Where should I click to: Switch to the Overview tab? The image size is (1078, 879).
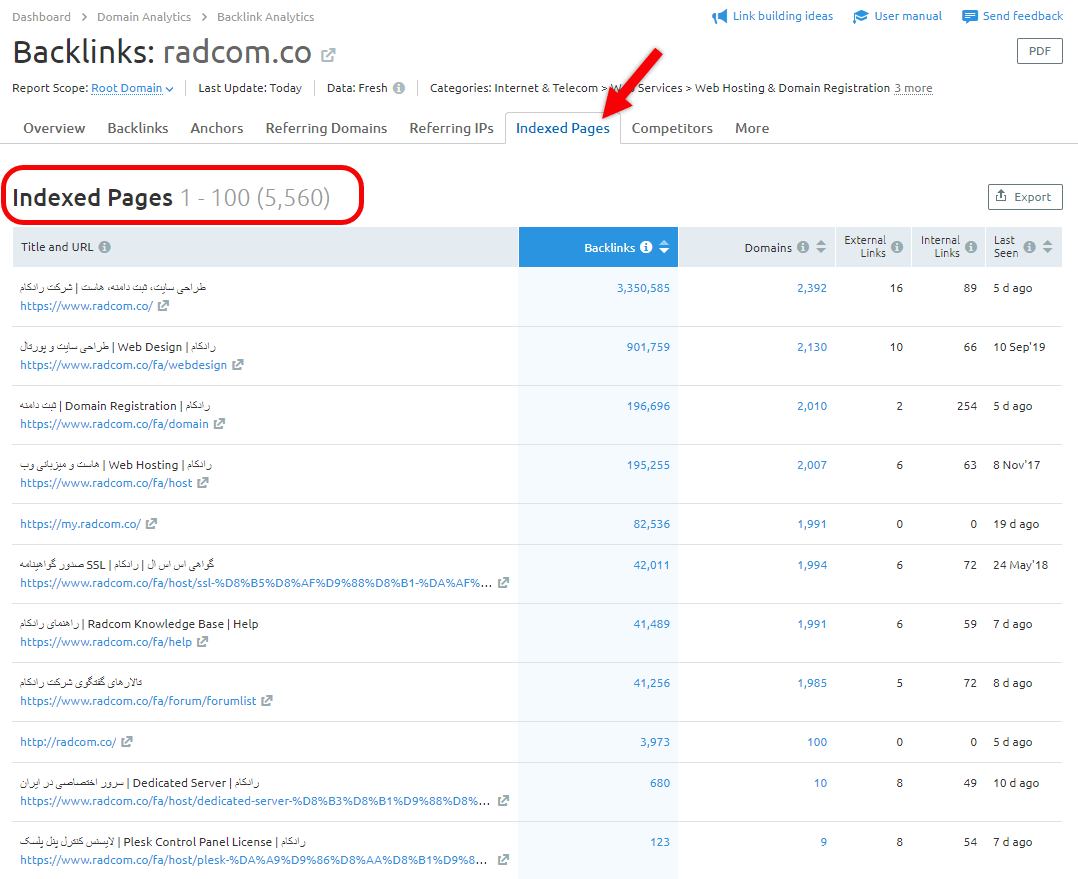coord(54,128)
